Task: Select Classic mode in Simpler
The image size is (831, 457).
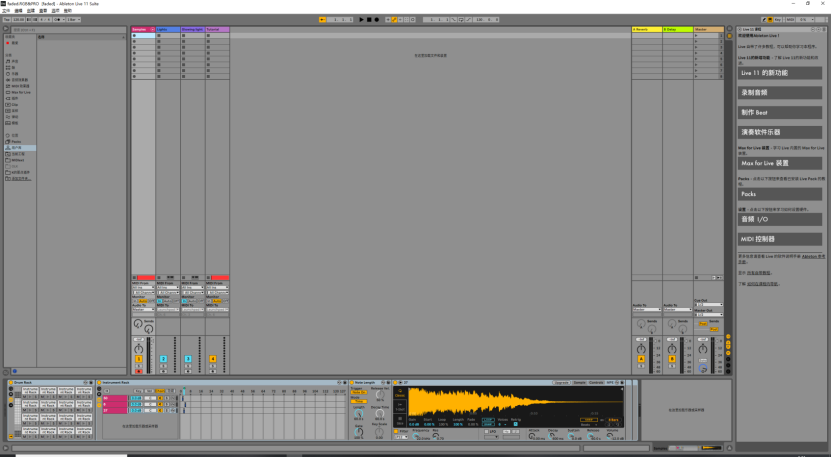Action: [400, 393]
